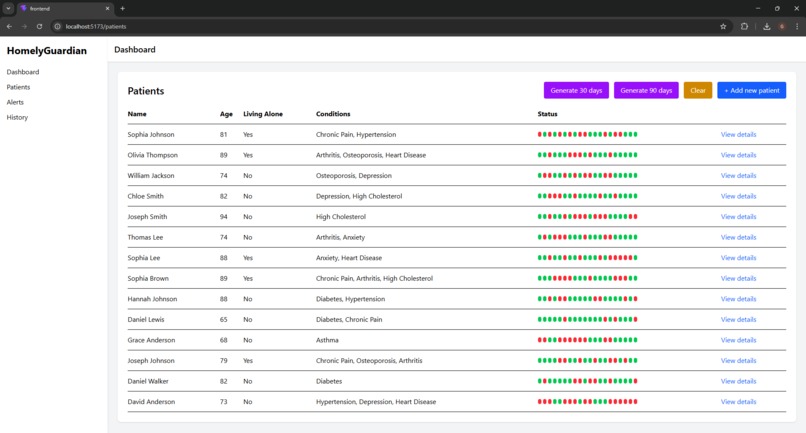Click the Dashboard page header title
Screen dimensions: 806x433
(x=135, y=49)
